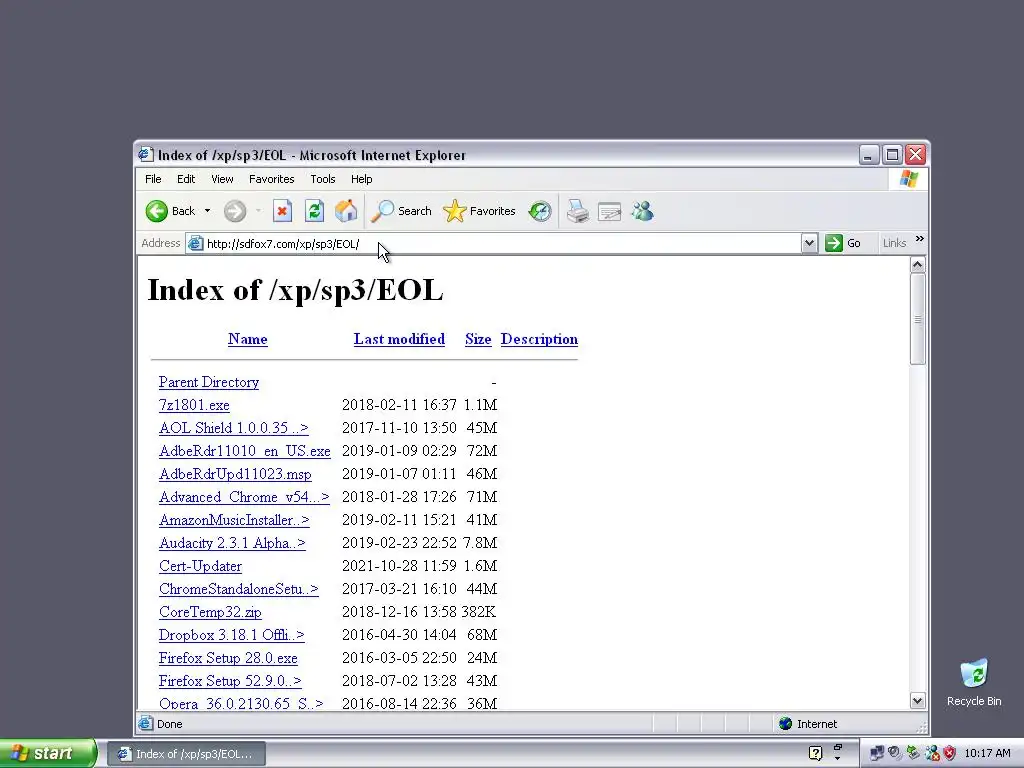The image size is (1024, 768).
Task: Click the Messenger tray icon
Action: pos(931,753)
